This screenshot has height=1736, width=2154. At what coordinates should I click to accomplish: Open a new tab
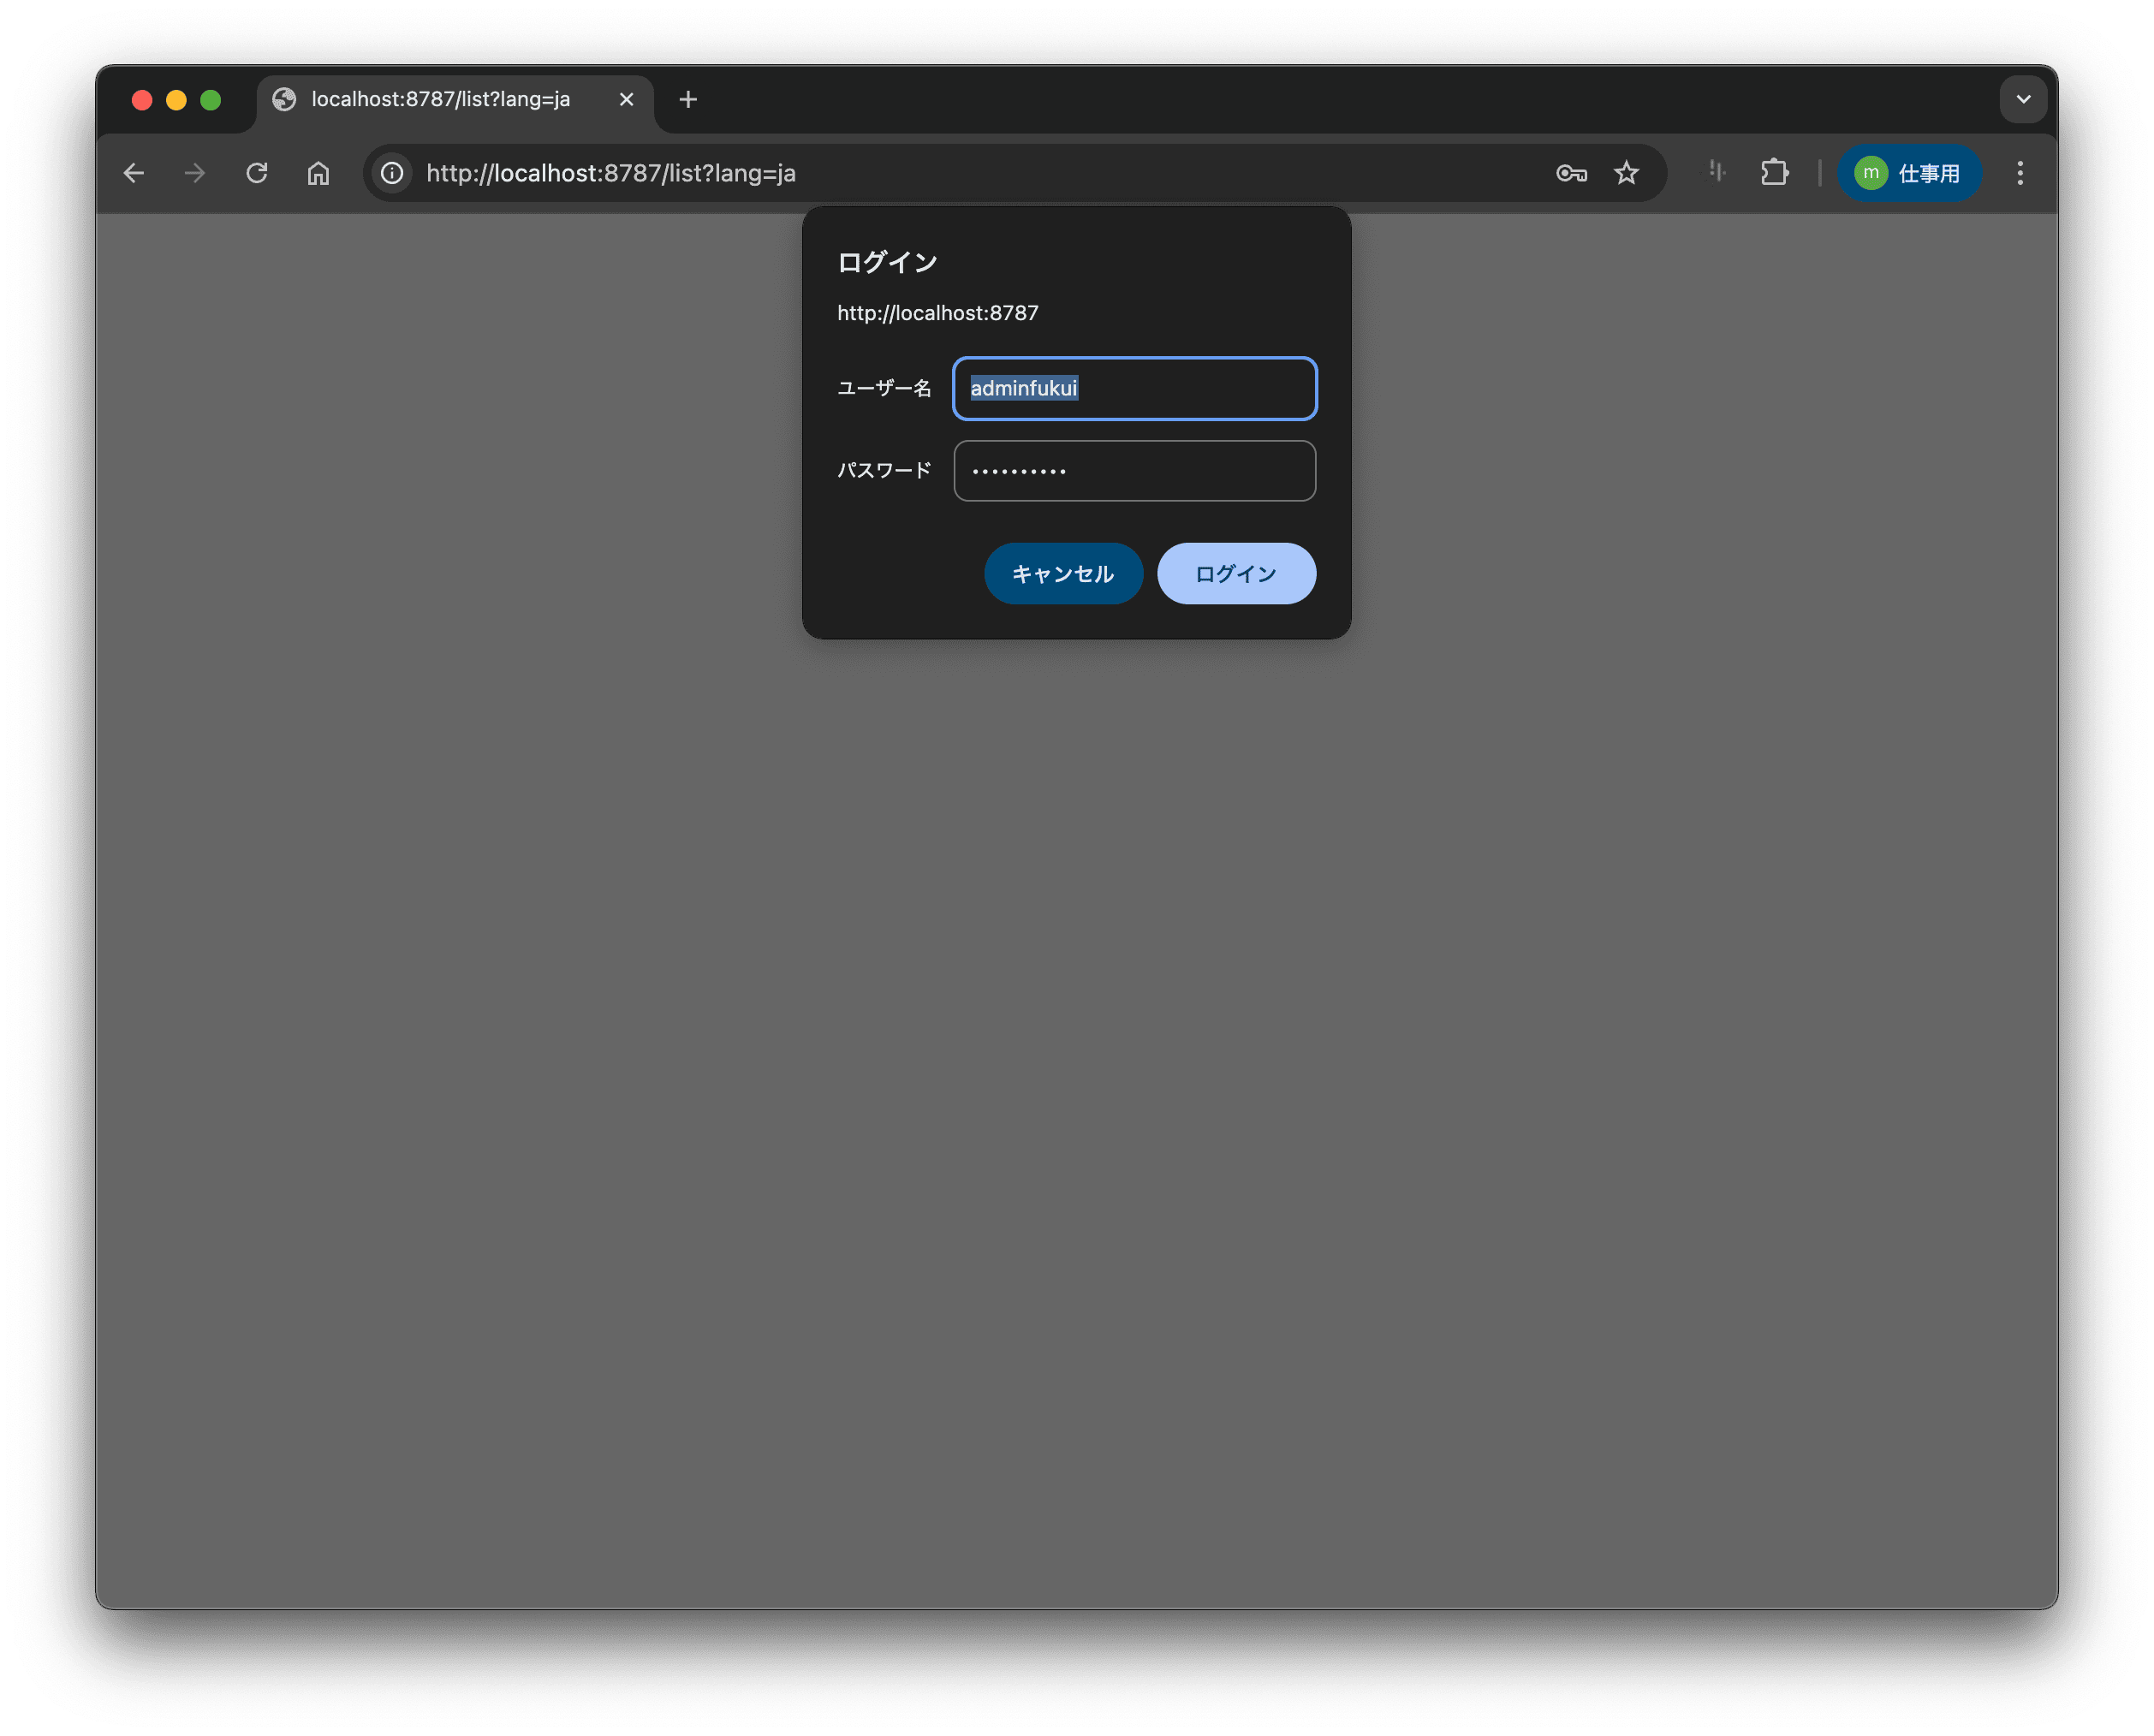click(688, 99)
